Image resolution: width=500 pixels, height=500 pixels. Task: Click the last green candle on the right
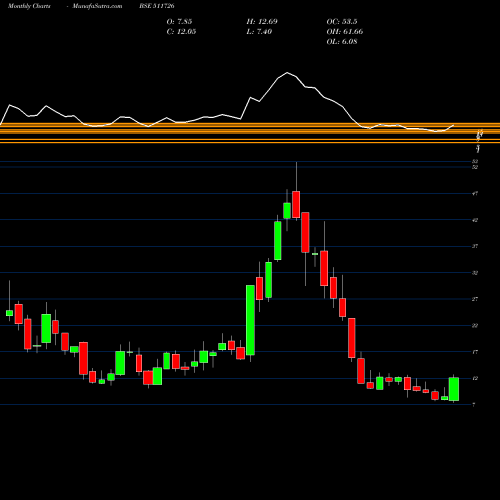(454, 389)
